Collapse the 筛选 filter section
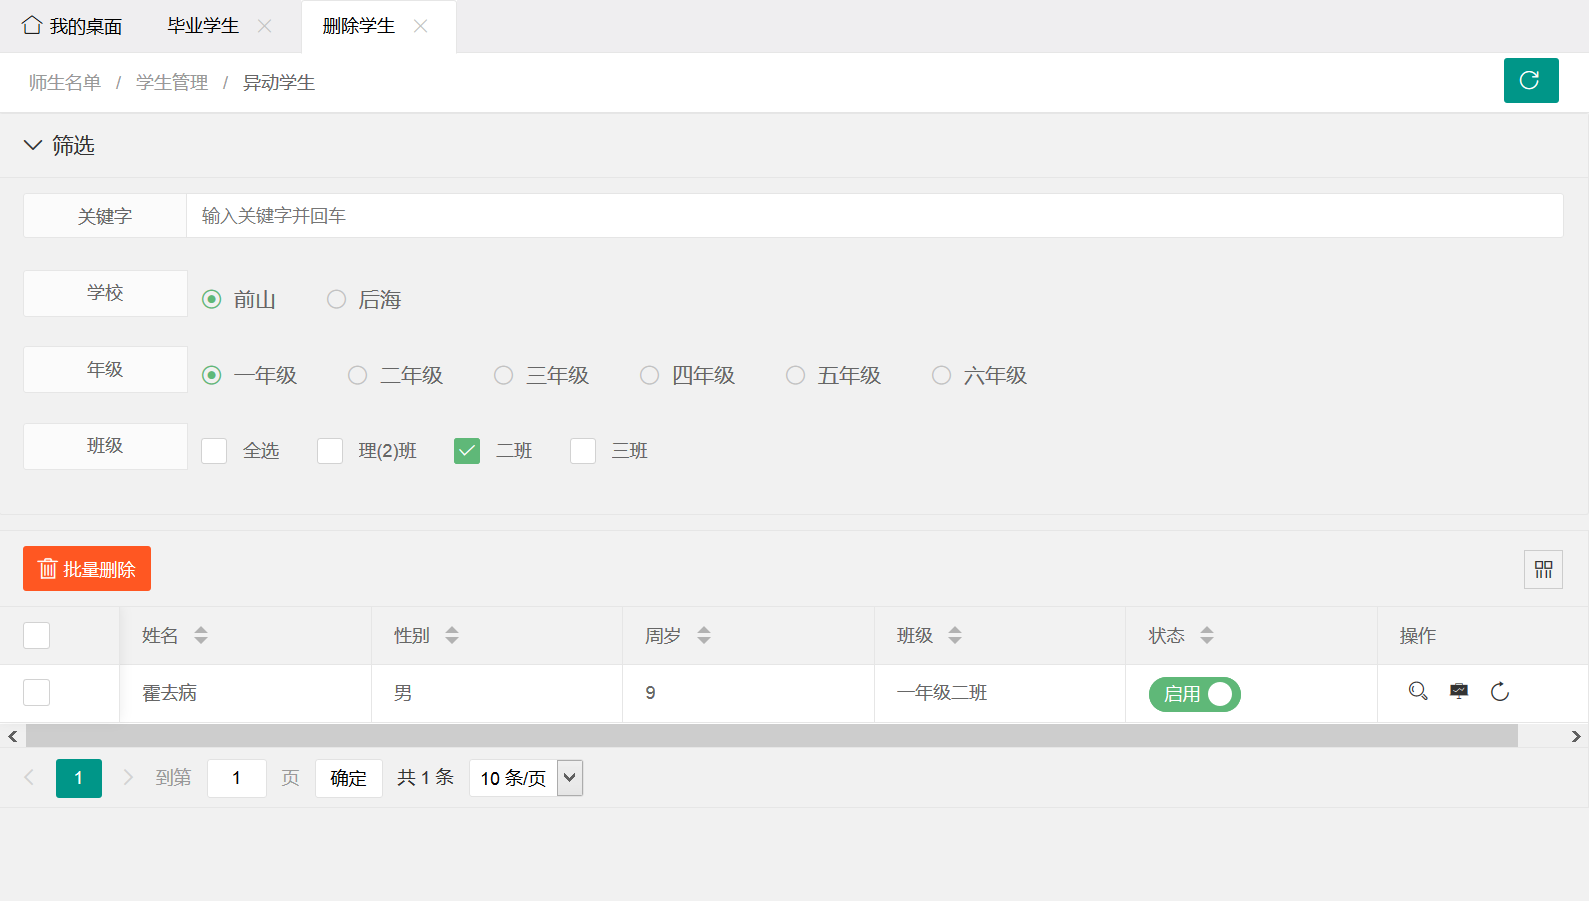The image size is (1589, 901). [33, 145]
